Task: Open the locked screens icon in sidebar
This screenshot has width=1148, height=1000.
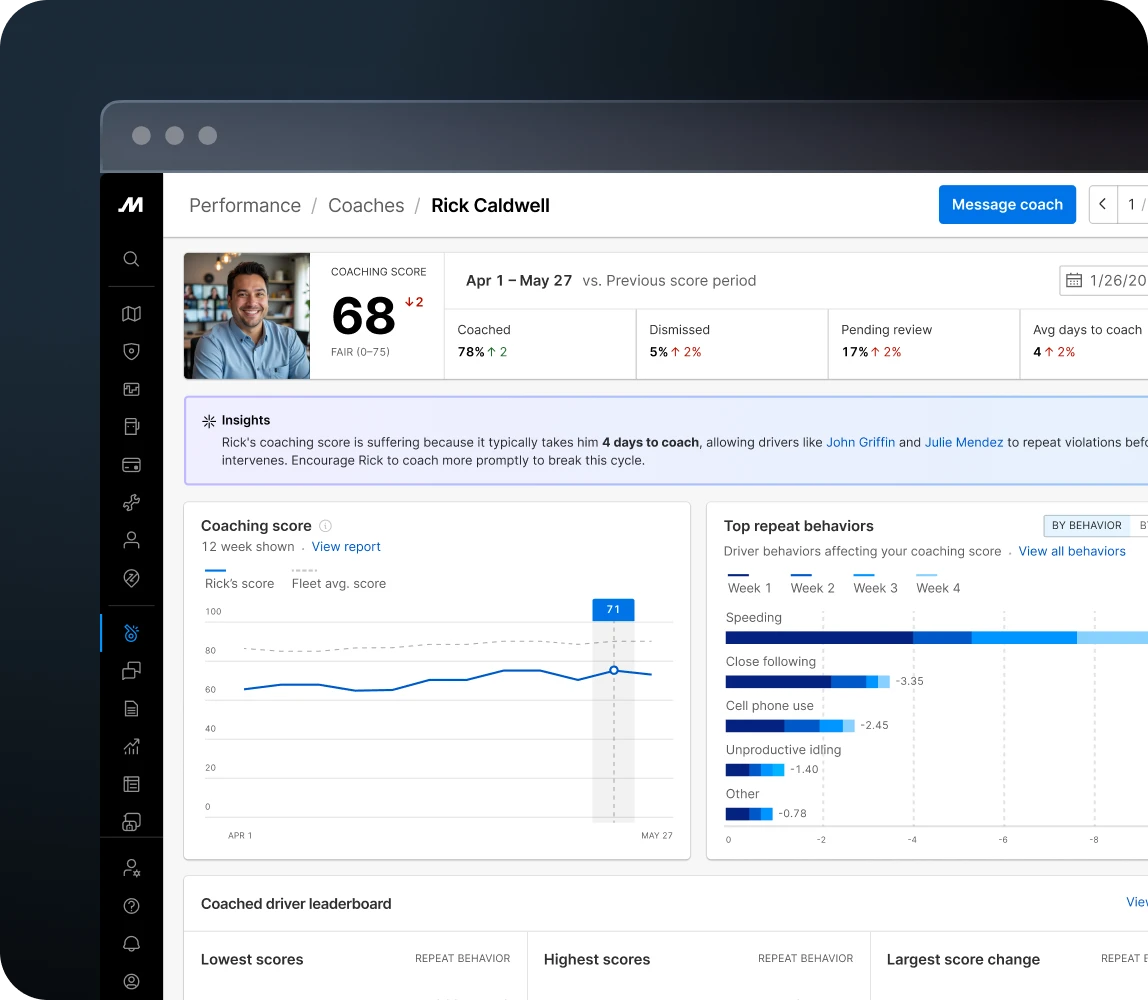Action: [x=131, y=822]
